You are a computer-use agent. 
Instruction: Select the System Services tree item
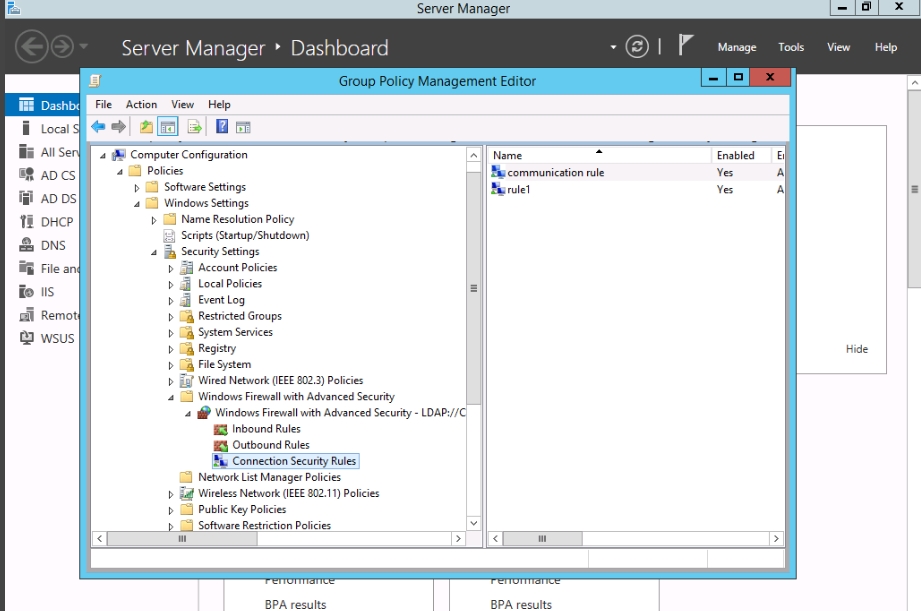pyautogui.click(x=235, y=332)
